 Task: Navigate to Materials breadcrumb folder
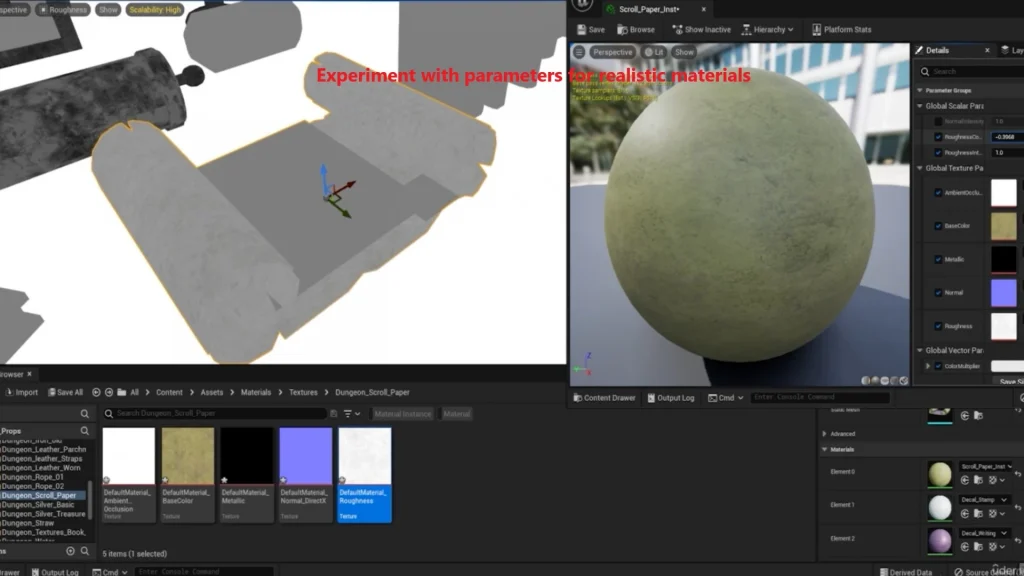pos(256,392)
